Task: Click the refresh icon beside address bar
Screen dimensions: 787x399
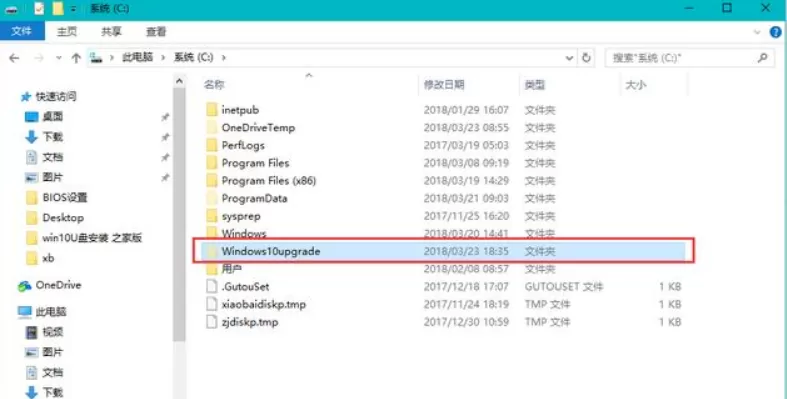Action: (586, 58)
